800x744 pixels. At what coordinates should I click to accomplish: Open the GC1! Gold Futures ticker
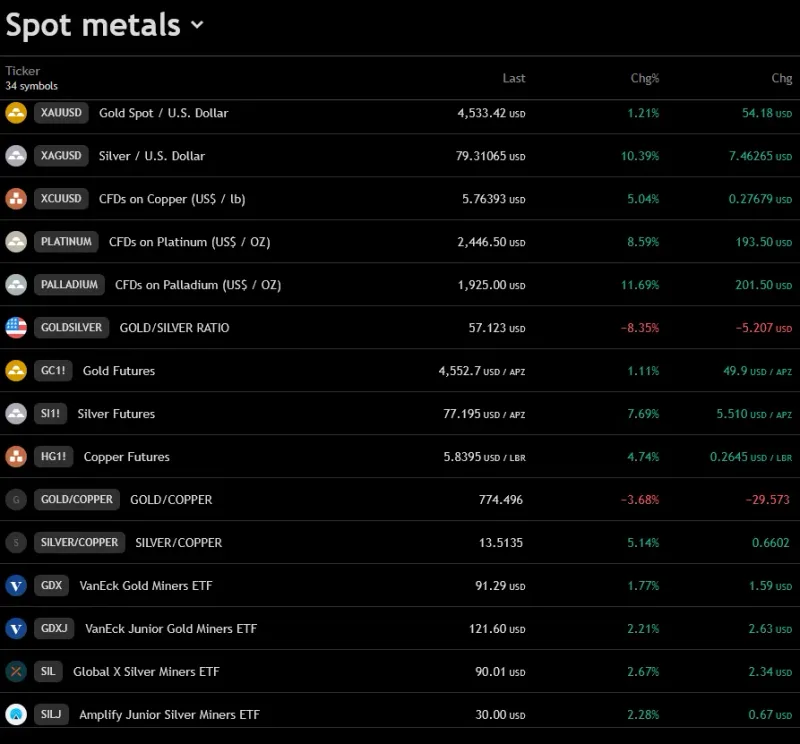click(x=53, y=371)
